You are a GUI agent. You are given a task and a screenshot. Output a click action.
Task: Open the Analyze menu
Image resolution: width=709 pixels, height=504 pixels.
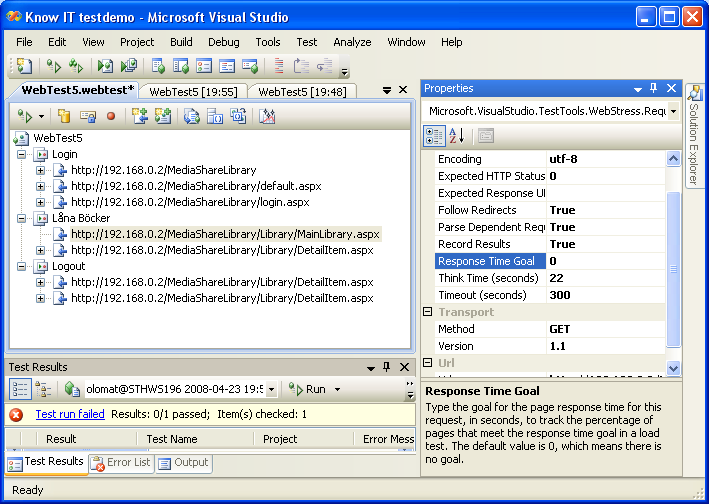tap(352, 42)
